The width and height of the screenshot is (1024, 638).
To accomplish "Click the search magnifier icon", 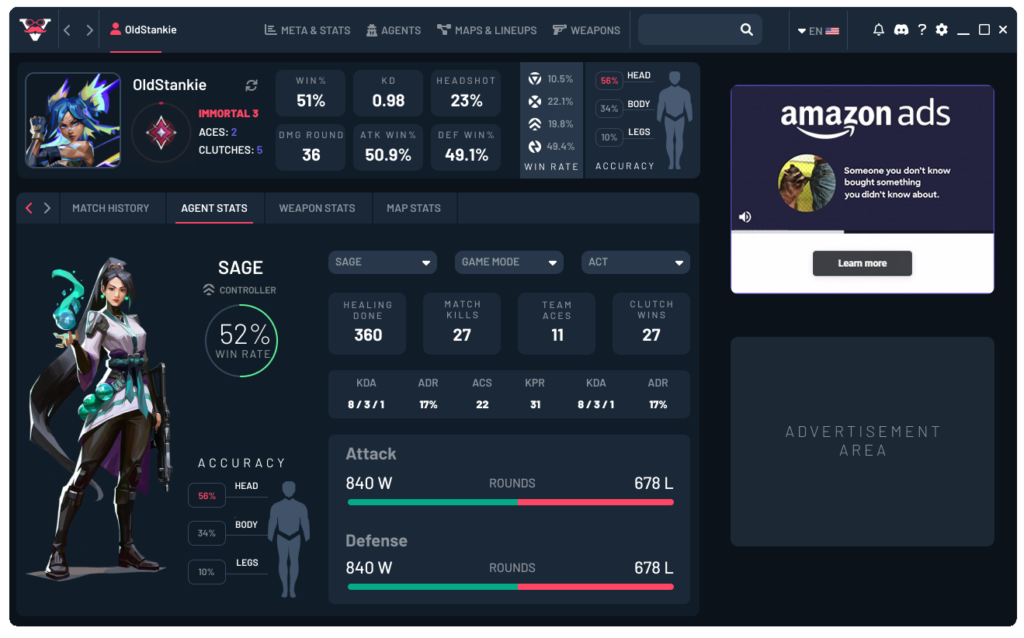I will tap(746, 30).
